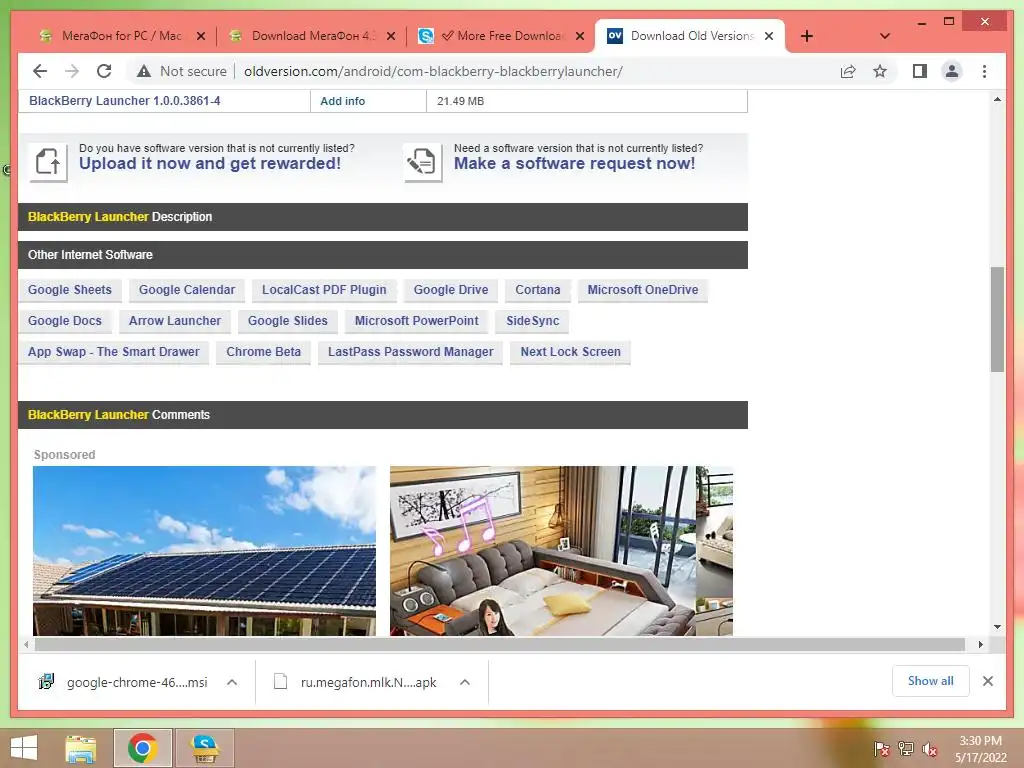Click the Add info link
This screenshot has height=768, width=1024.
(342, 101)
